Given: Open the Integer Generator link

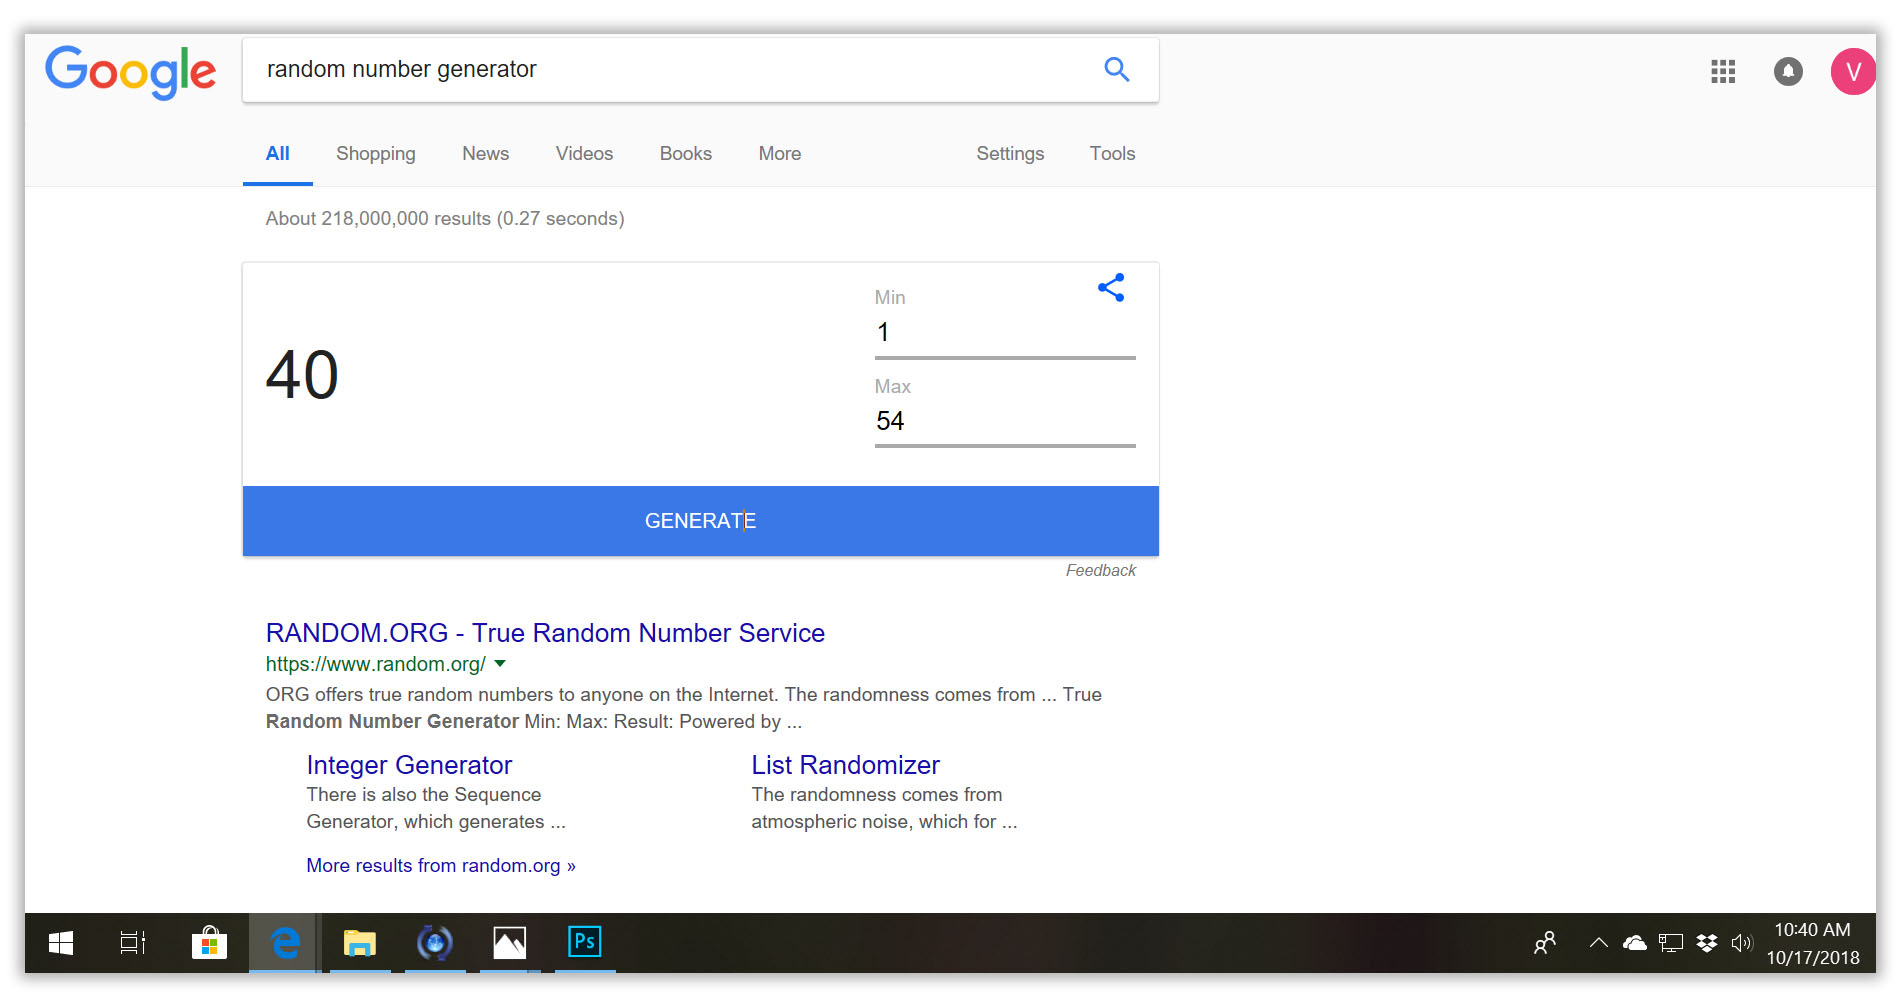Looking at the screenshot, I should 409,765.
